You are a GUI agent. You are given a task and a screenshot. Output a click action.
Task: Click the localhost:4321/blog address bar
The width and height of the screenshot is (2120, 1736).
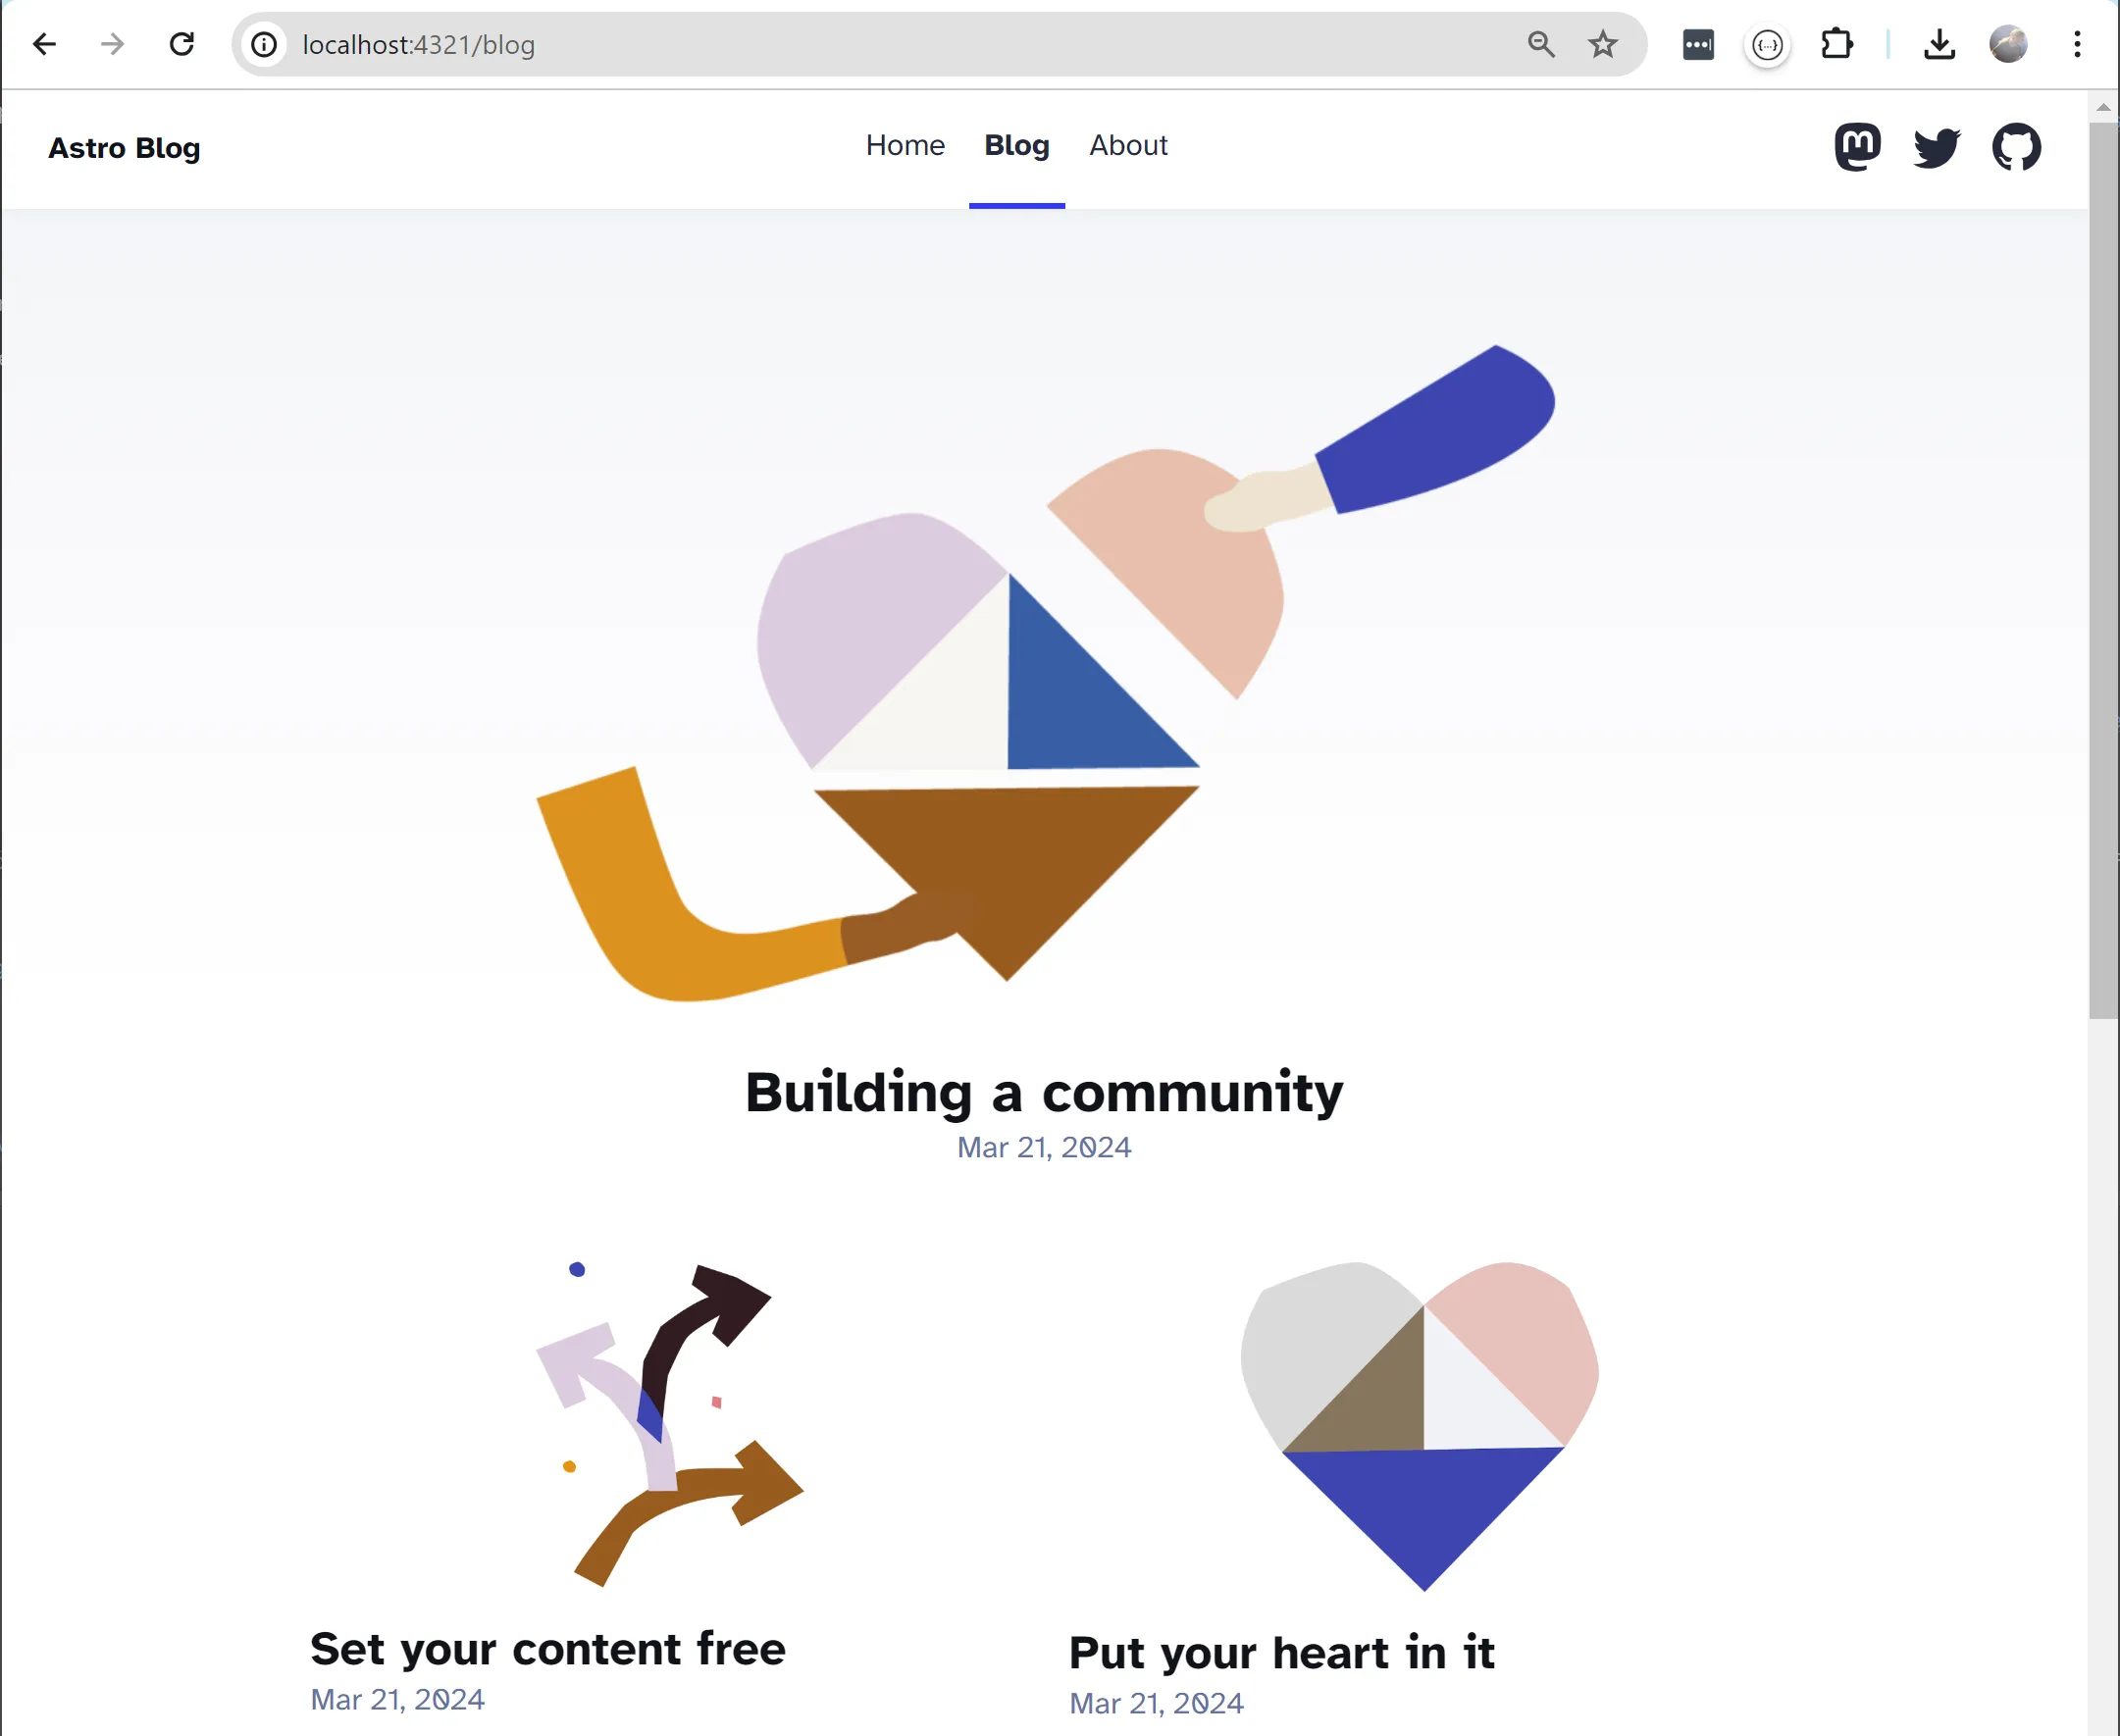(900, 44)
